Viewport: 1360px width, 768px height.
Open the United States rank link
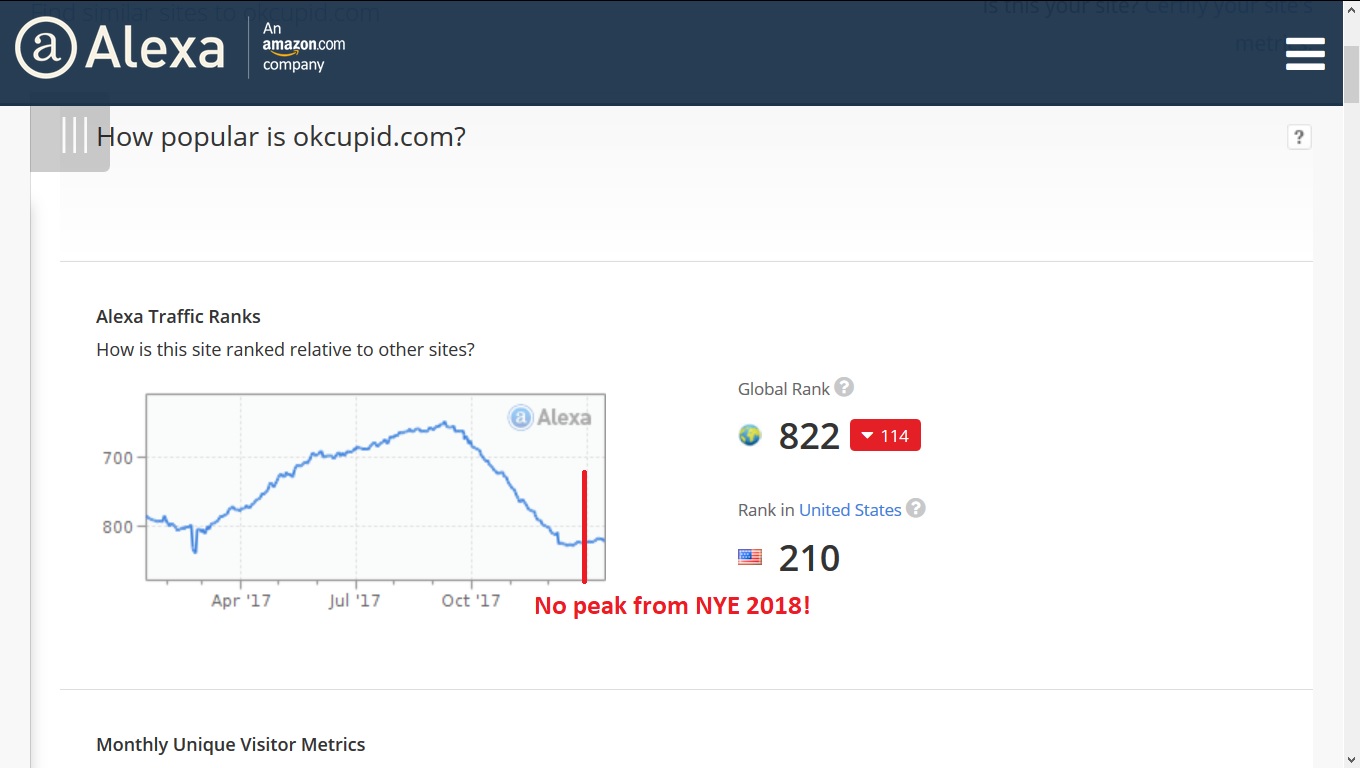850,510
